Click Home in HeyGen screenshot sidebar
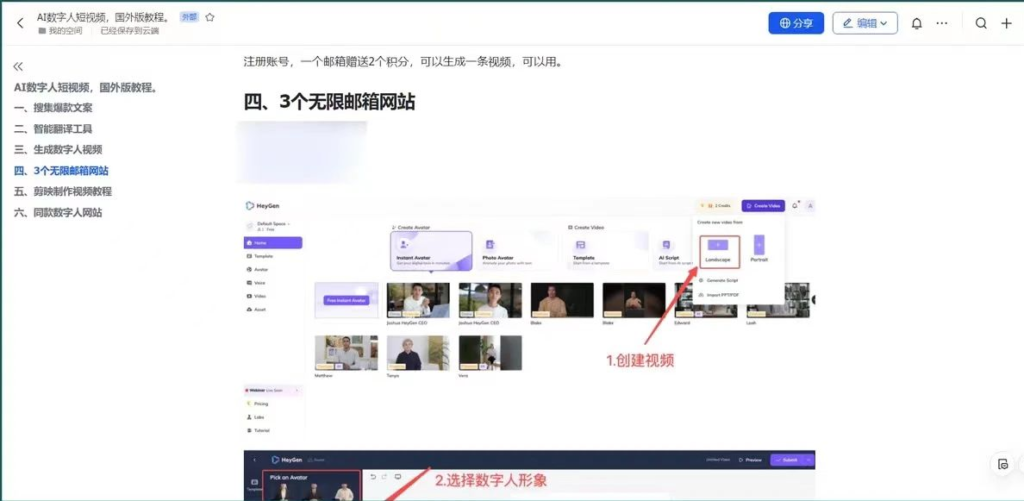 (273, 242)
